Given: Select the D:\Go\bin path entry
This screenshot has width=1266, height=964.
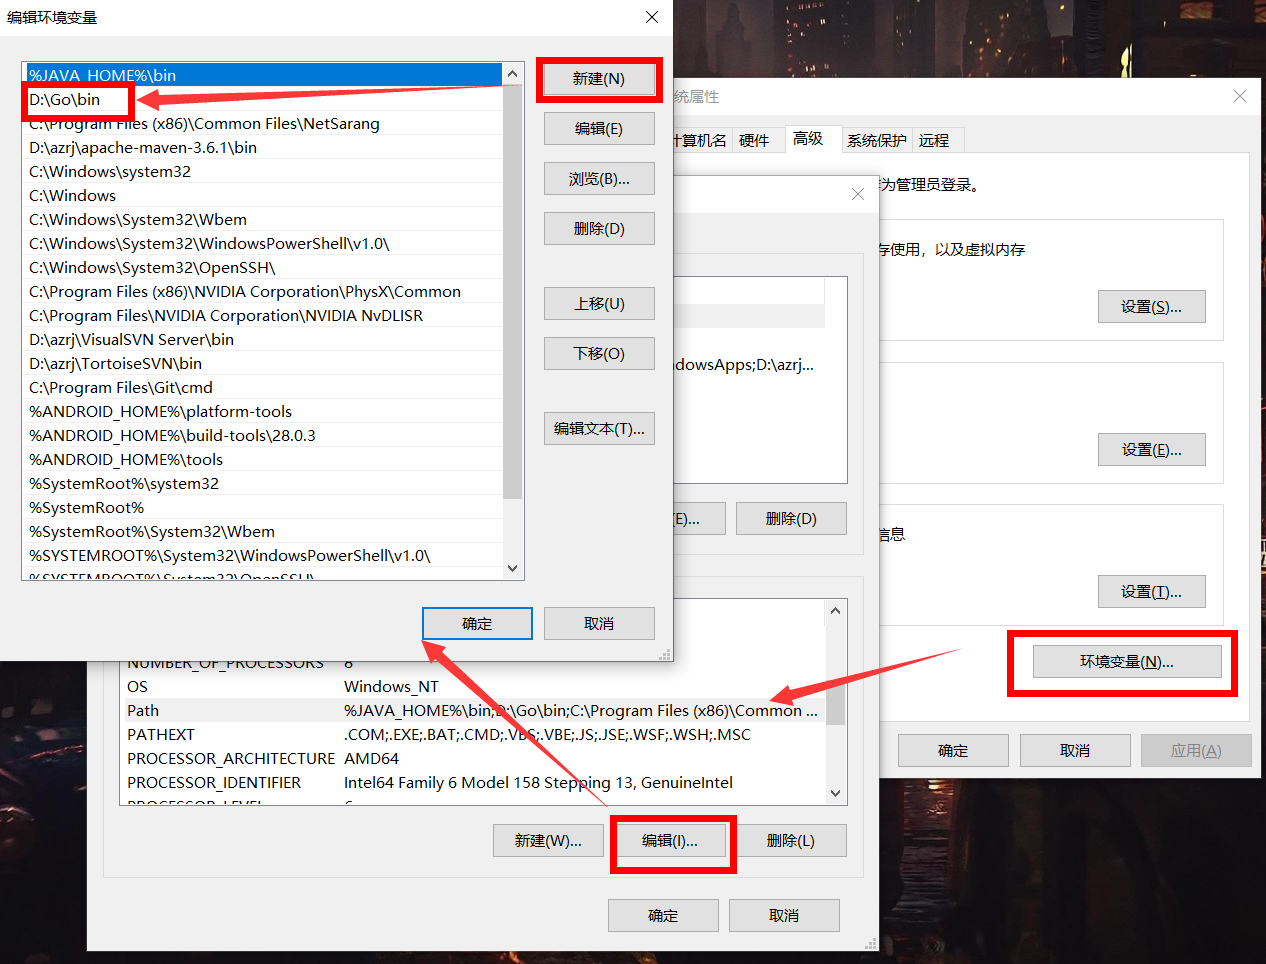Looking at the screenshot, I should 65,100.
